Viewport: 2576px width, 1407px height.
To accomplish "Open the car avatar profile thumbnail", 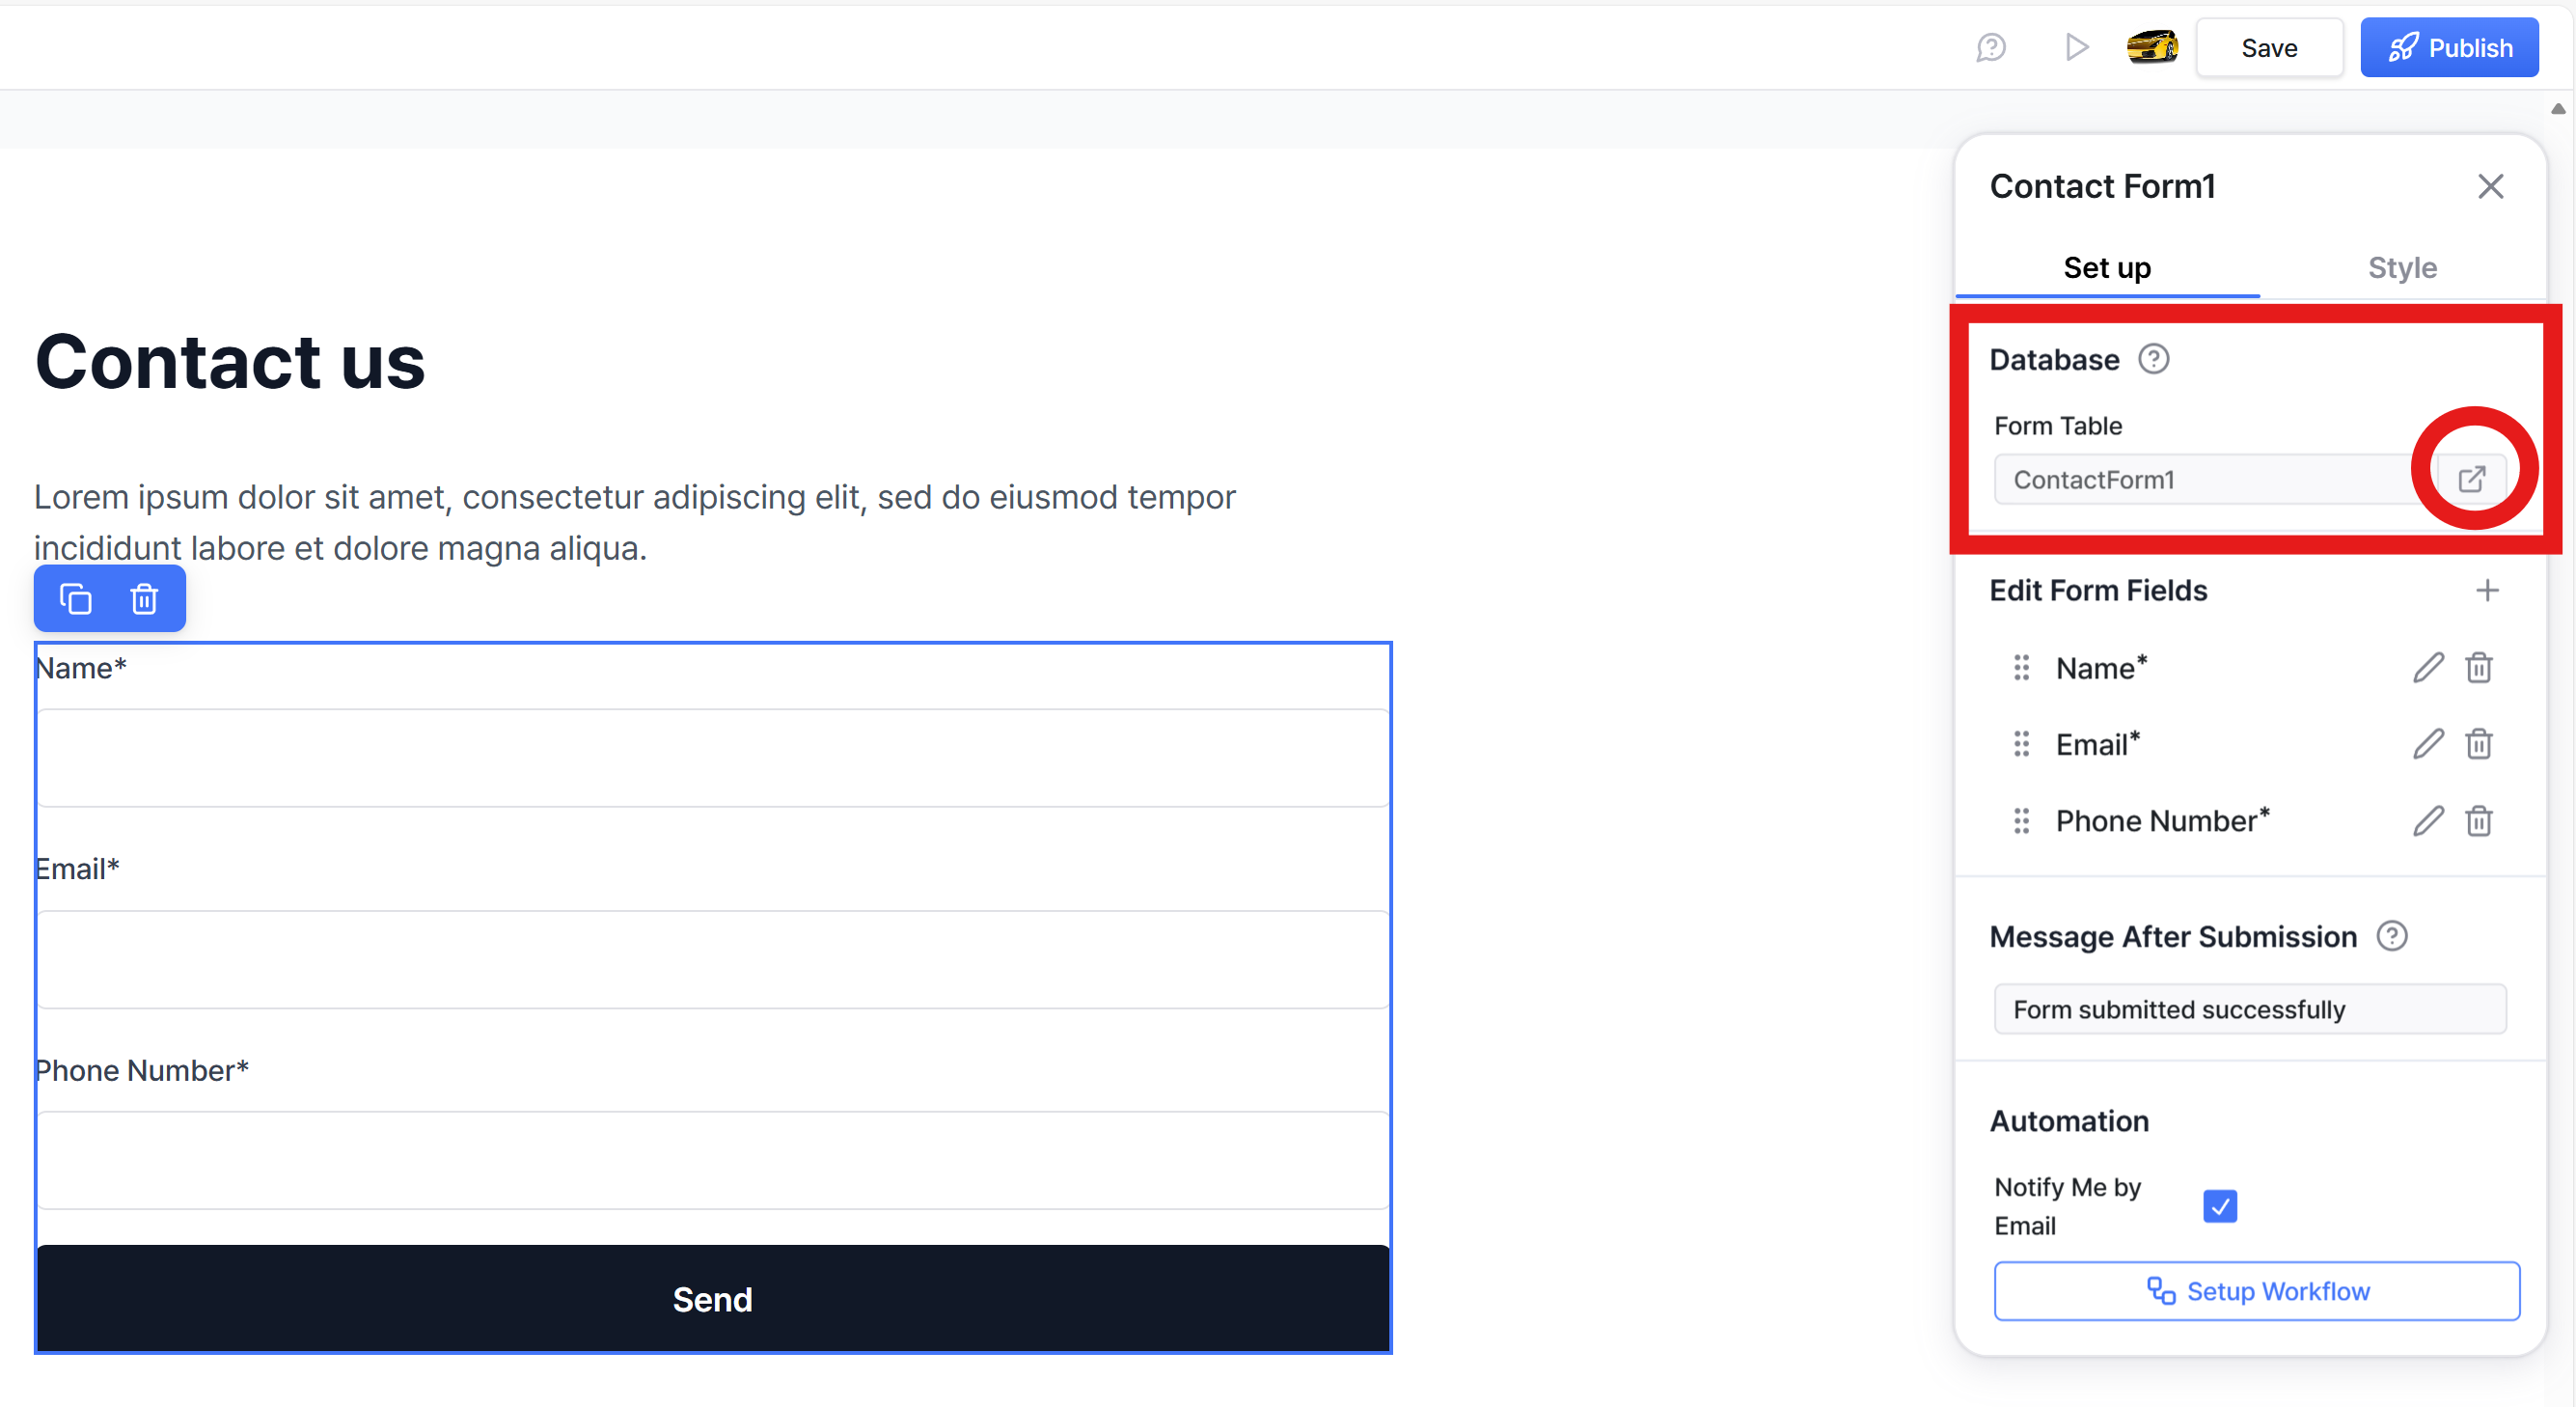I will point(2152,47).
